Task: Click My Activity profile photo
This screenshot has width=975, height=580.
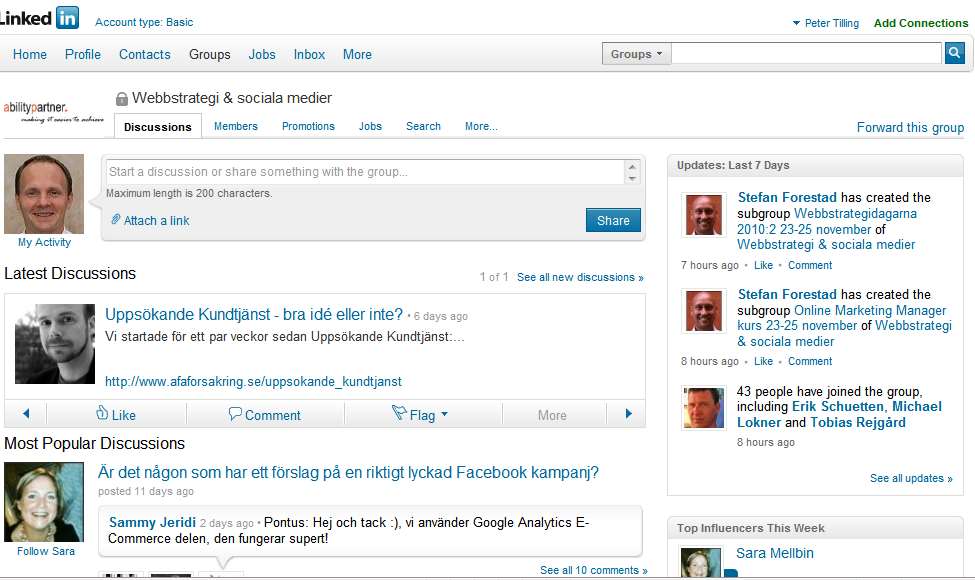Action: (x=44, y=194)
